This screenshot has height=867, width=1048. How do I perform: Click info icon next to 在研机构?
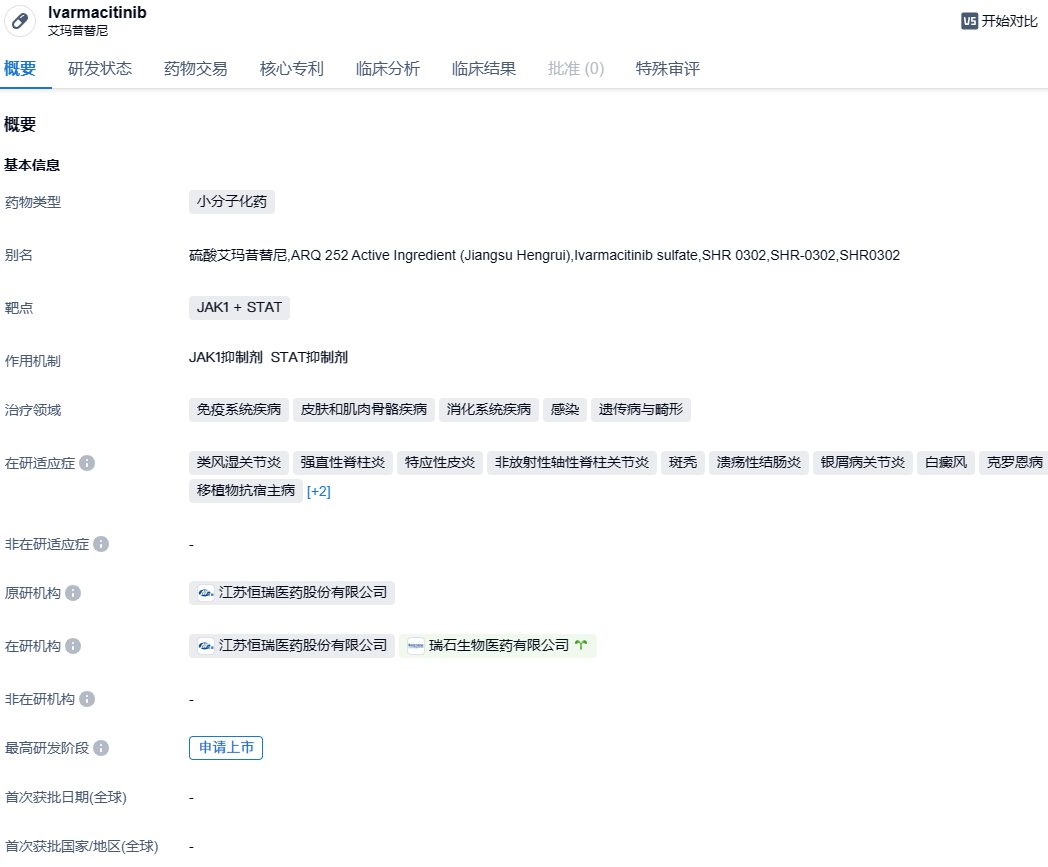click(73, 646)
